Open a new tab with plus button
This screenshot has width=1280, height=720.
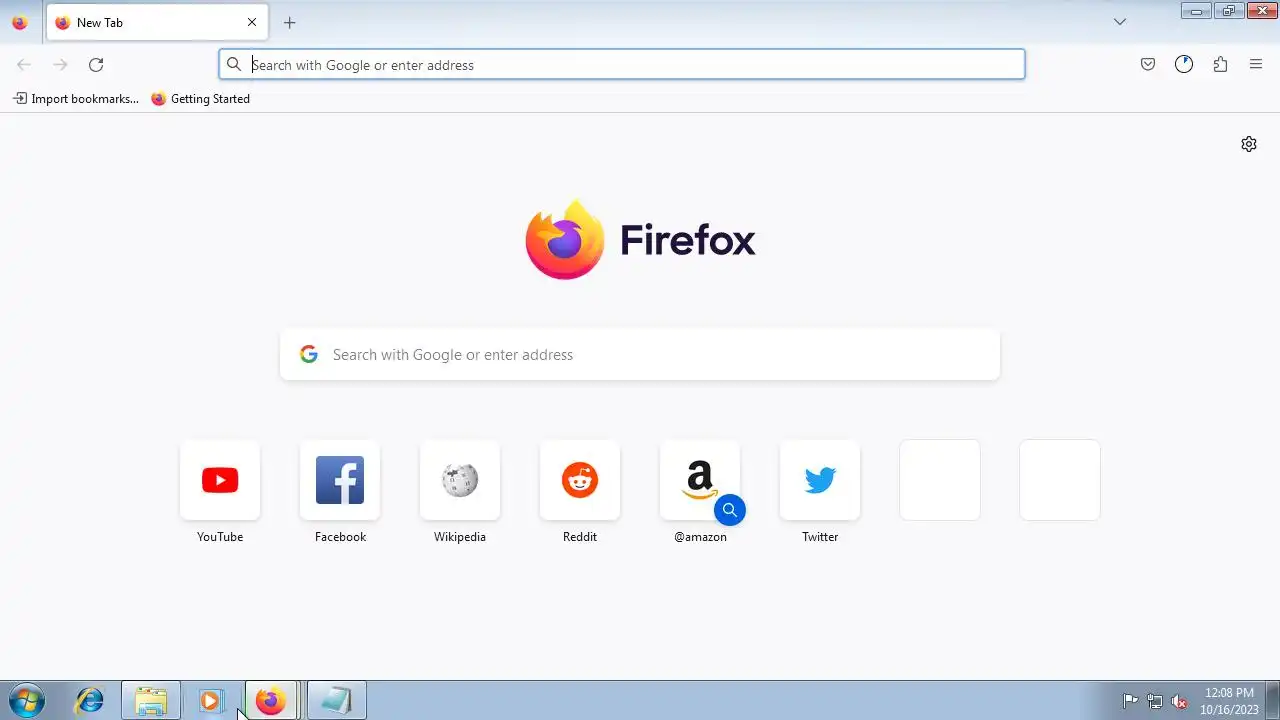coord(290,22)
